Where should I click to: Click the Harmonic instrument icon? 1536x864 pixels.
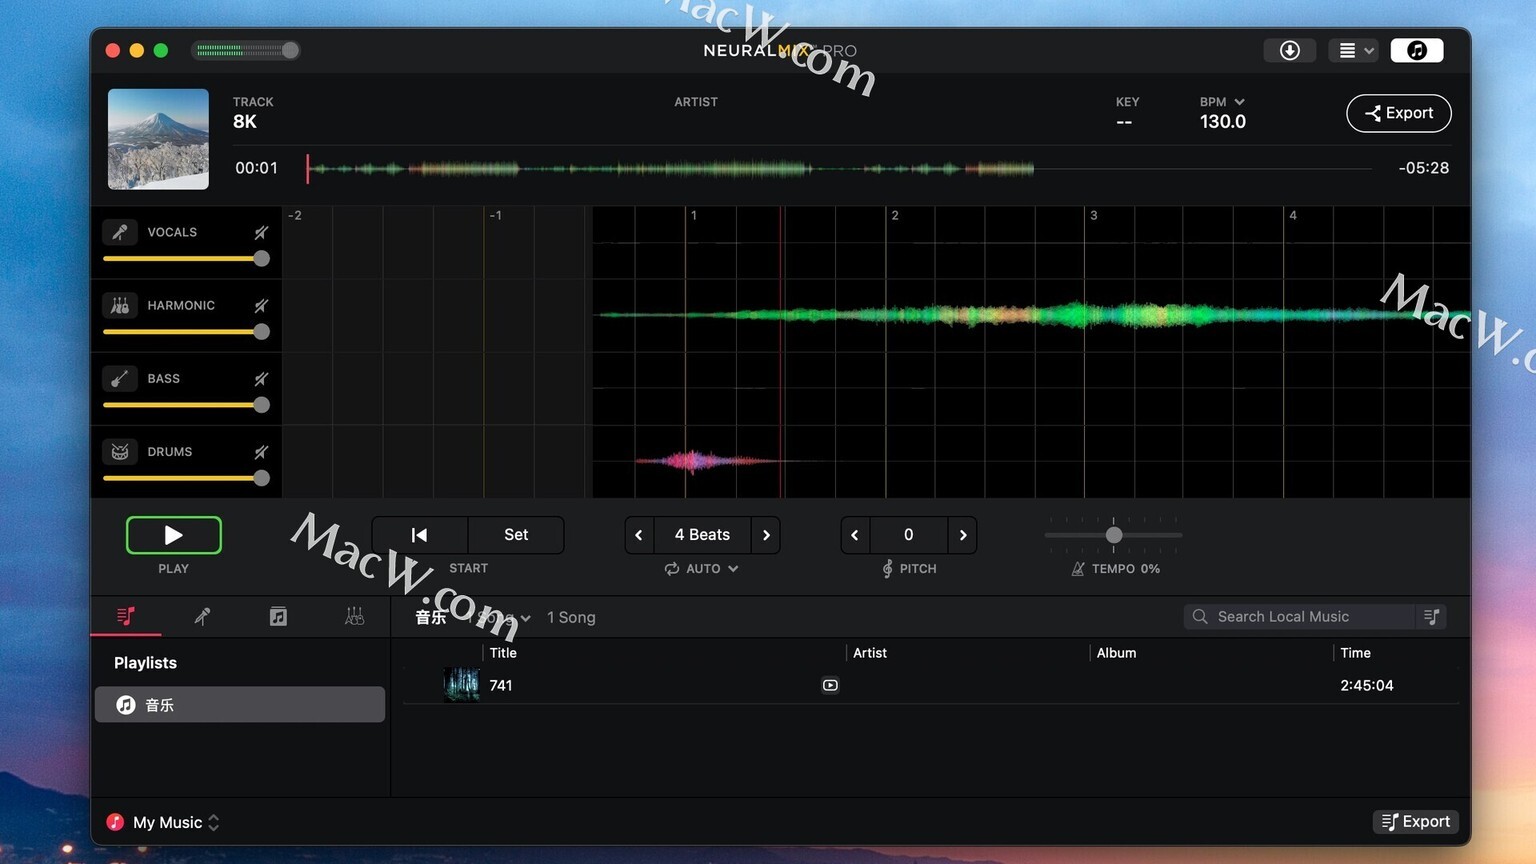pyautogui.click(x=120, y=305)
